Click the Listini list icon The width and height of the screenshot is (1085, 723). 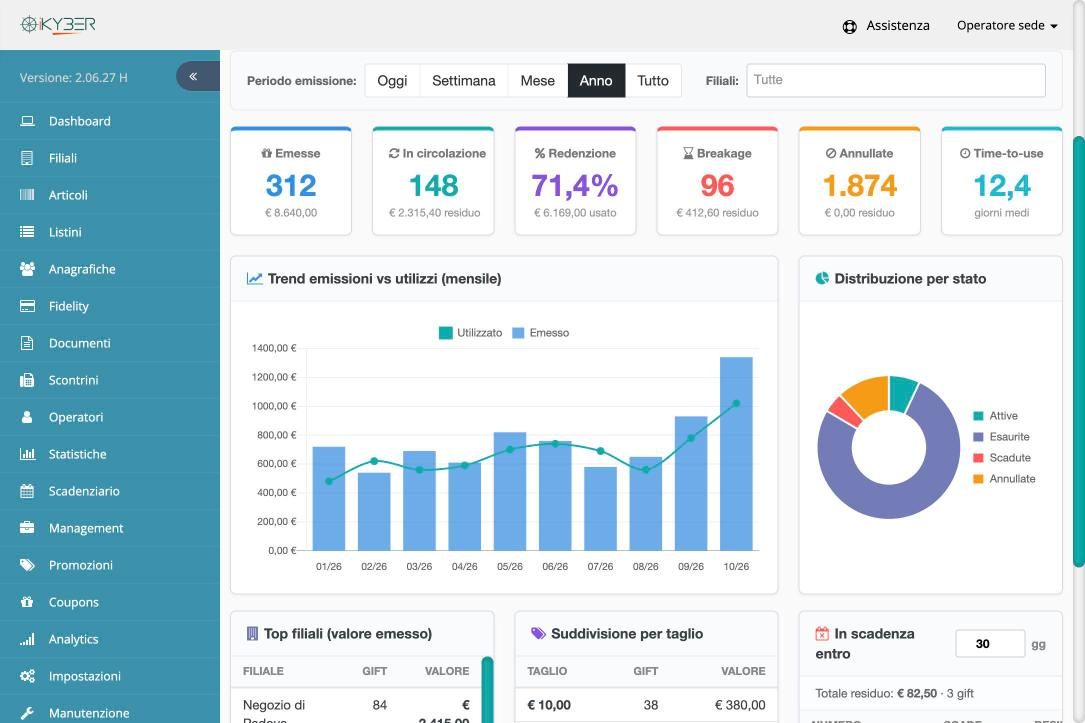[x=27, y=232]
